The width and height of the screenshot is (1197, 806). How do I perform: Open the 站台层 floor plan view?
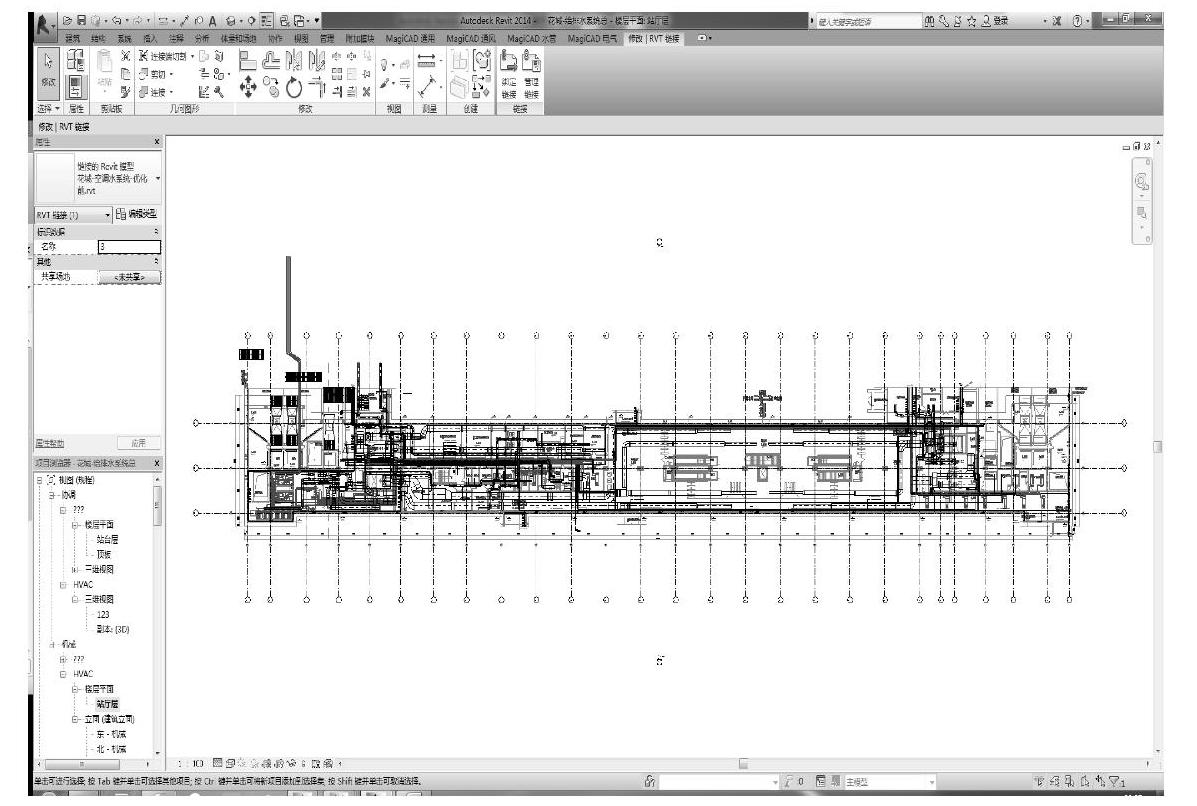tap(108, 539)
